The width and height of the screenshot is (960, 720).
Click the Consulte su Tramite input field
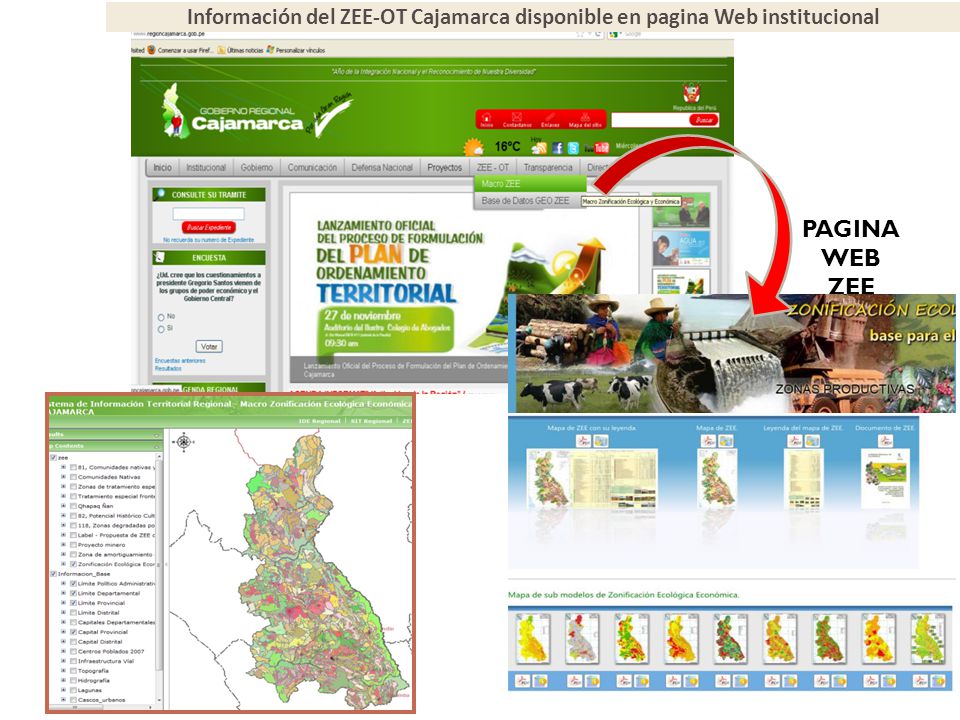pyautogui.click(x=209, y=214)
